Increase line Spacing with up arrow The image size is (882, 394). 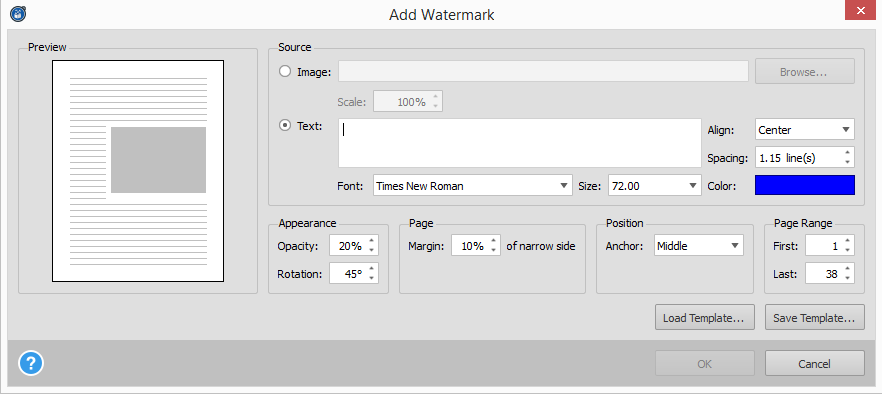coord(847,153)
